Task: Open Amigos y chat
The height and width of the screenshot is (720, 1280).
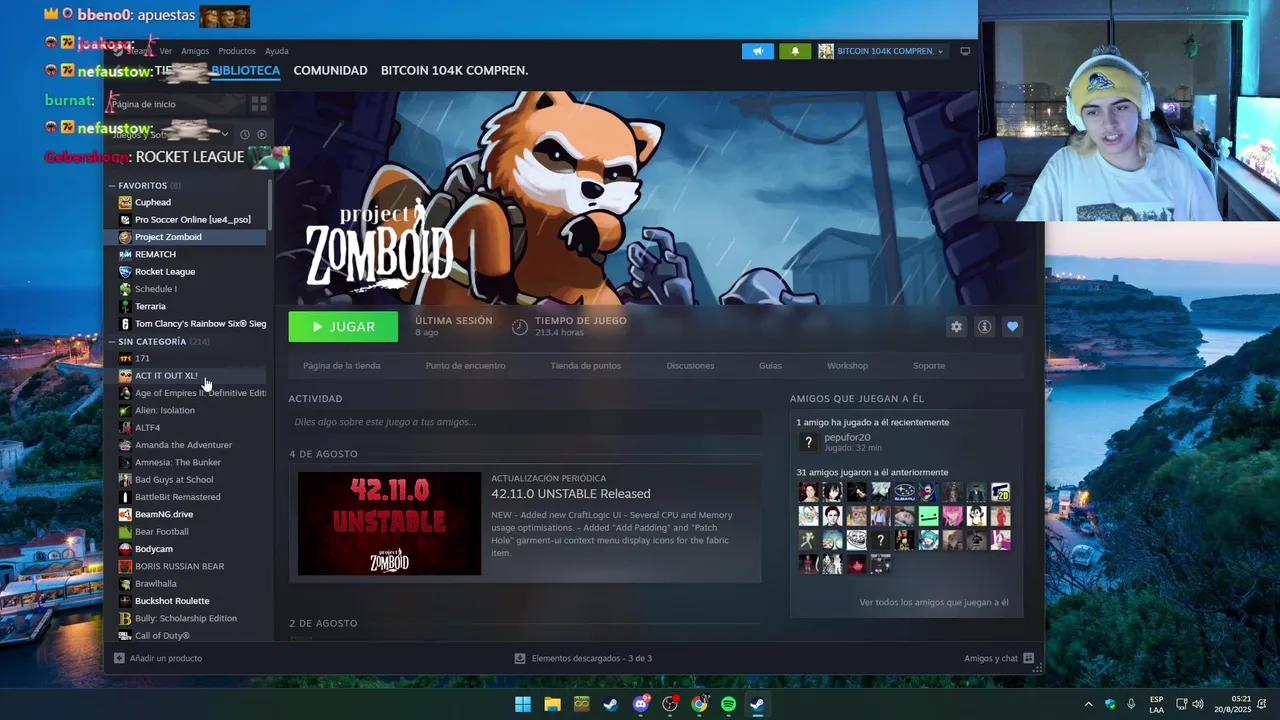Action: coord(999,658)
